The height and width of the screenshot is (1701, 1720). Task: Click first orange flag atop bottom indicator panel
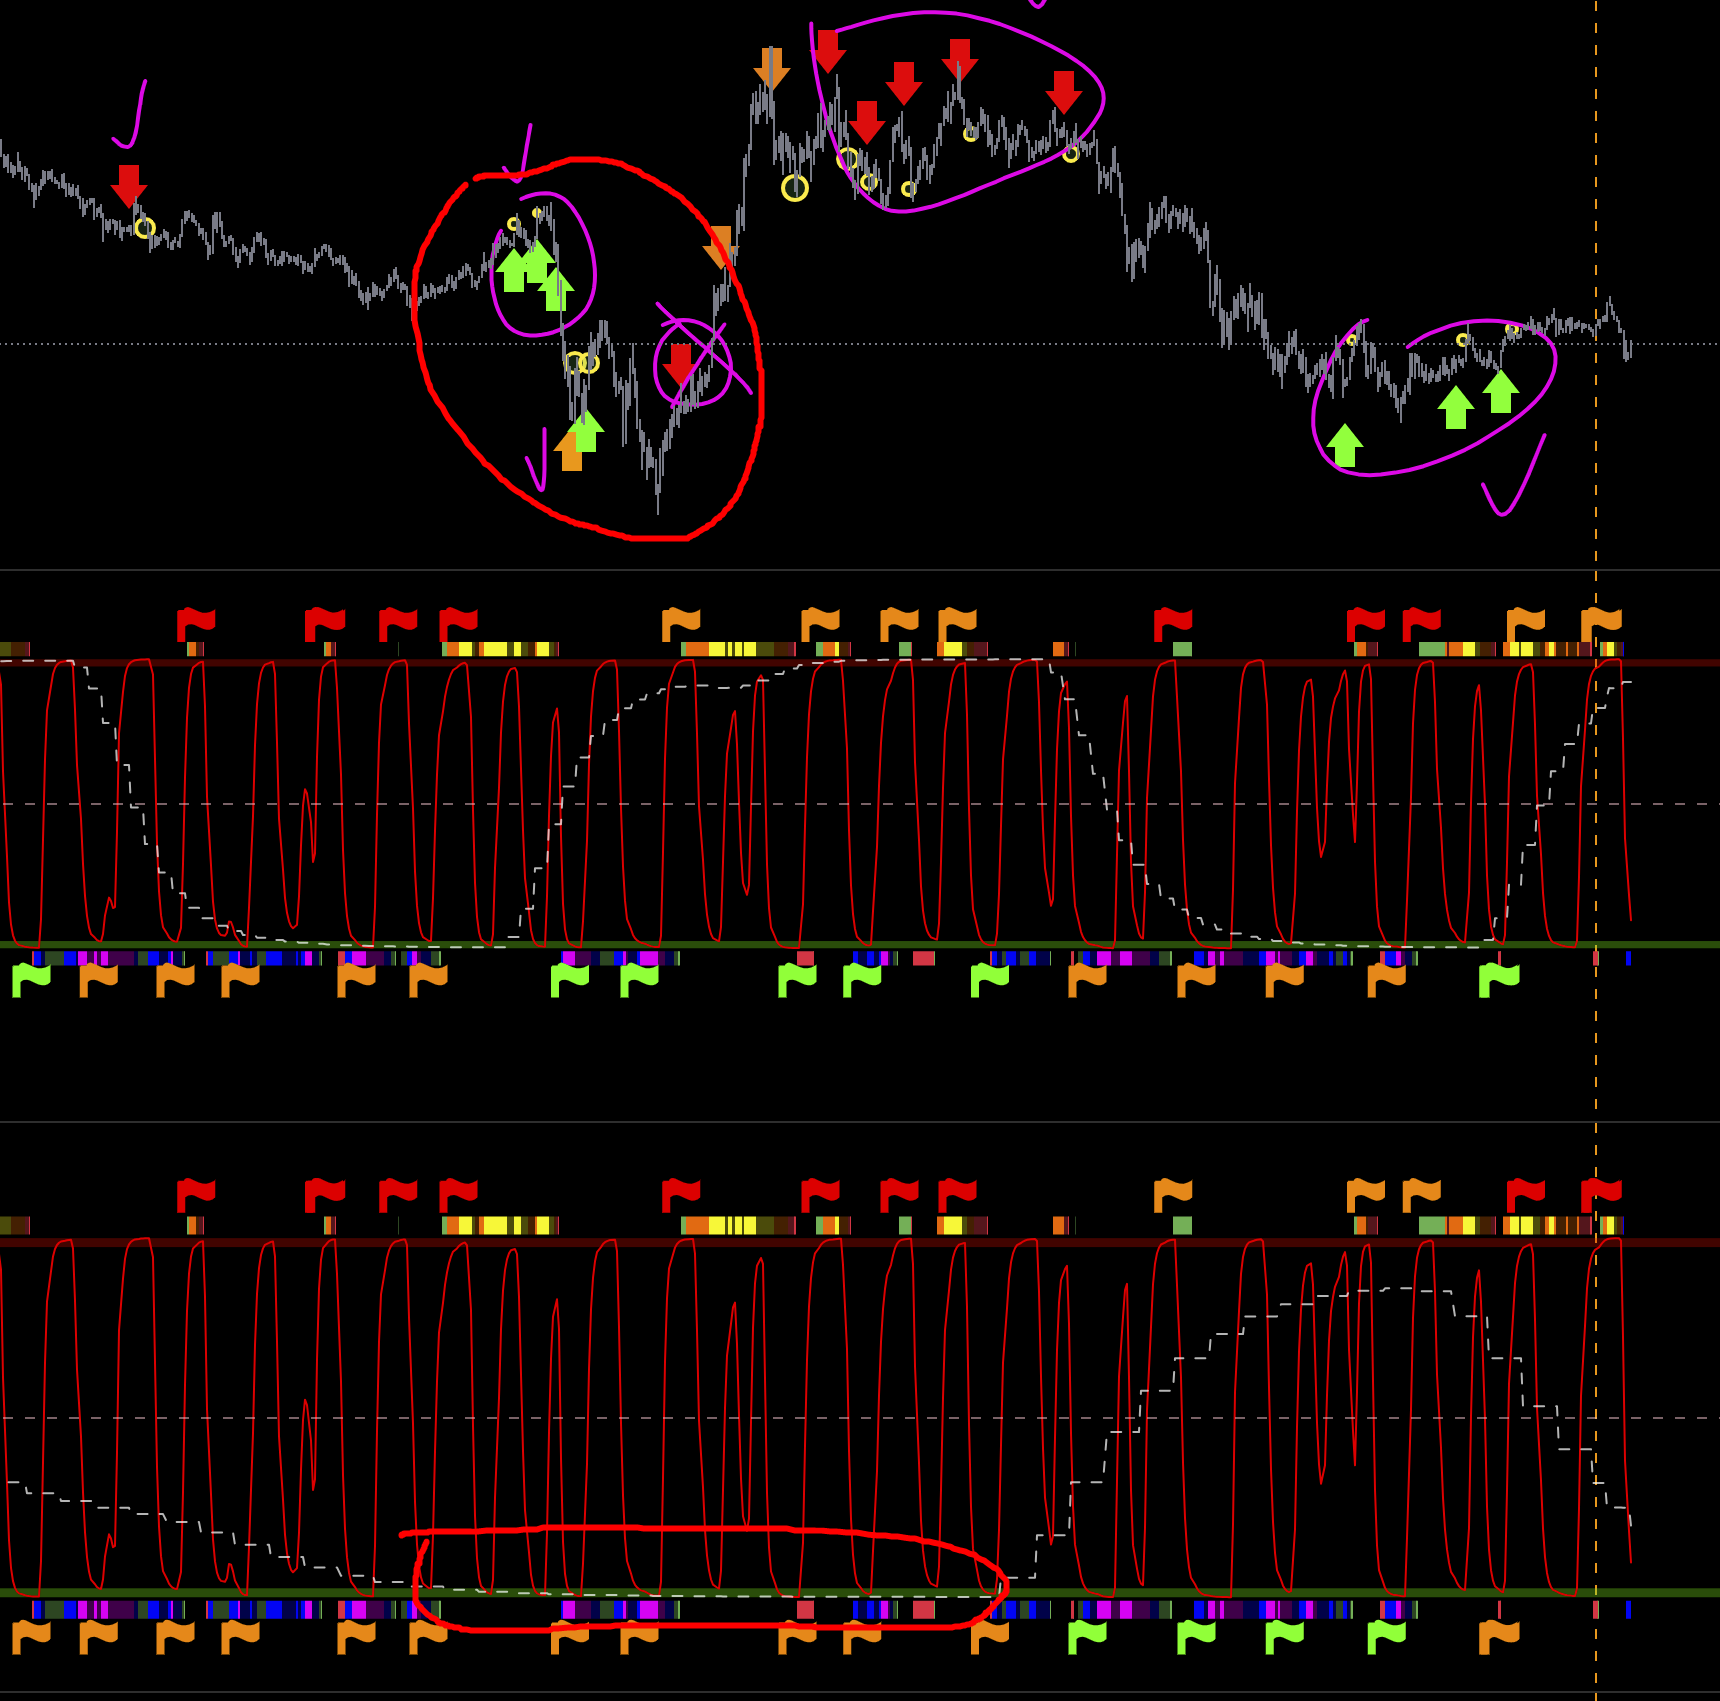pos(1173,1194)
